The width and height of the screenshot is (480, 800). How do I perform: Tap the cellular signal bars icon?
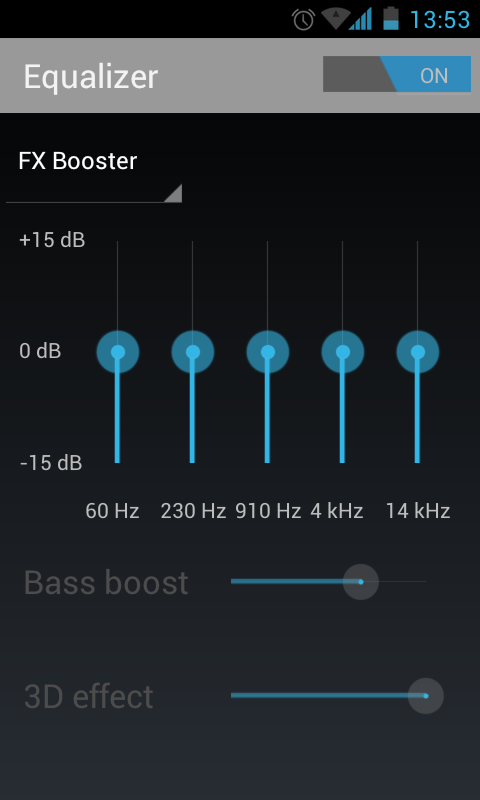tap(360, 19)
